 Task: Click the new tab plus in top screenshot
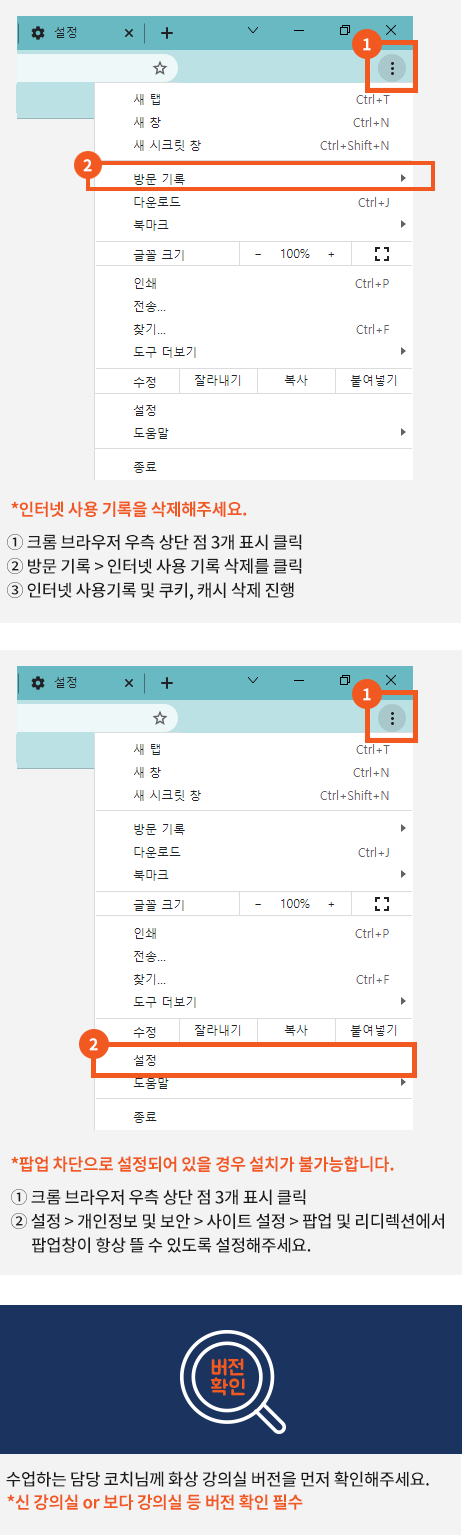point(167,33)
